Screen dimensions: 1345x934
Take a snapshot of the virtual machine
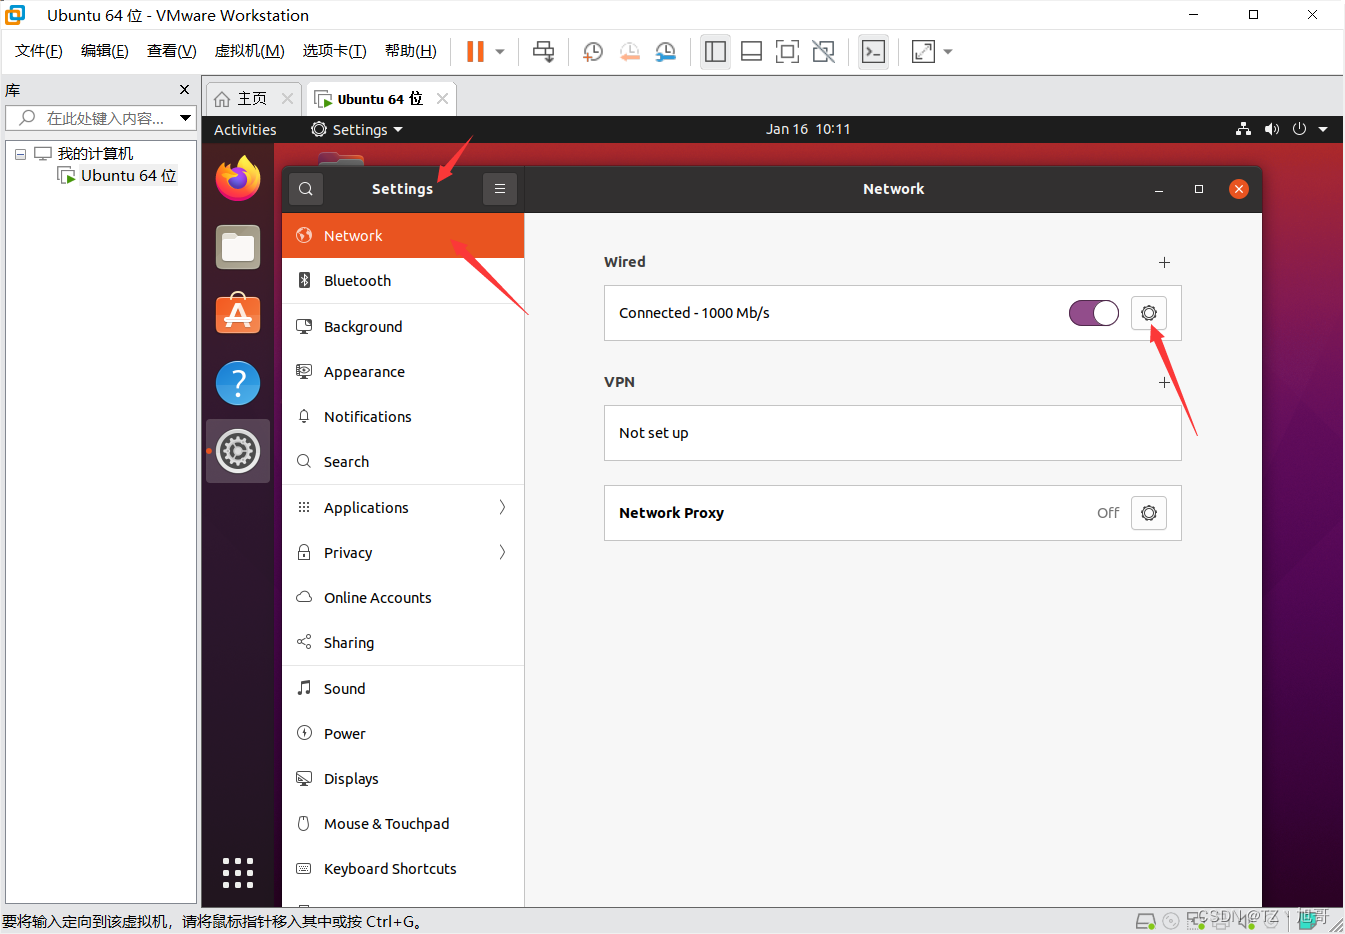(x=593, y=52)
